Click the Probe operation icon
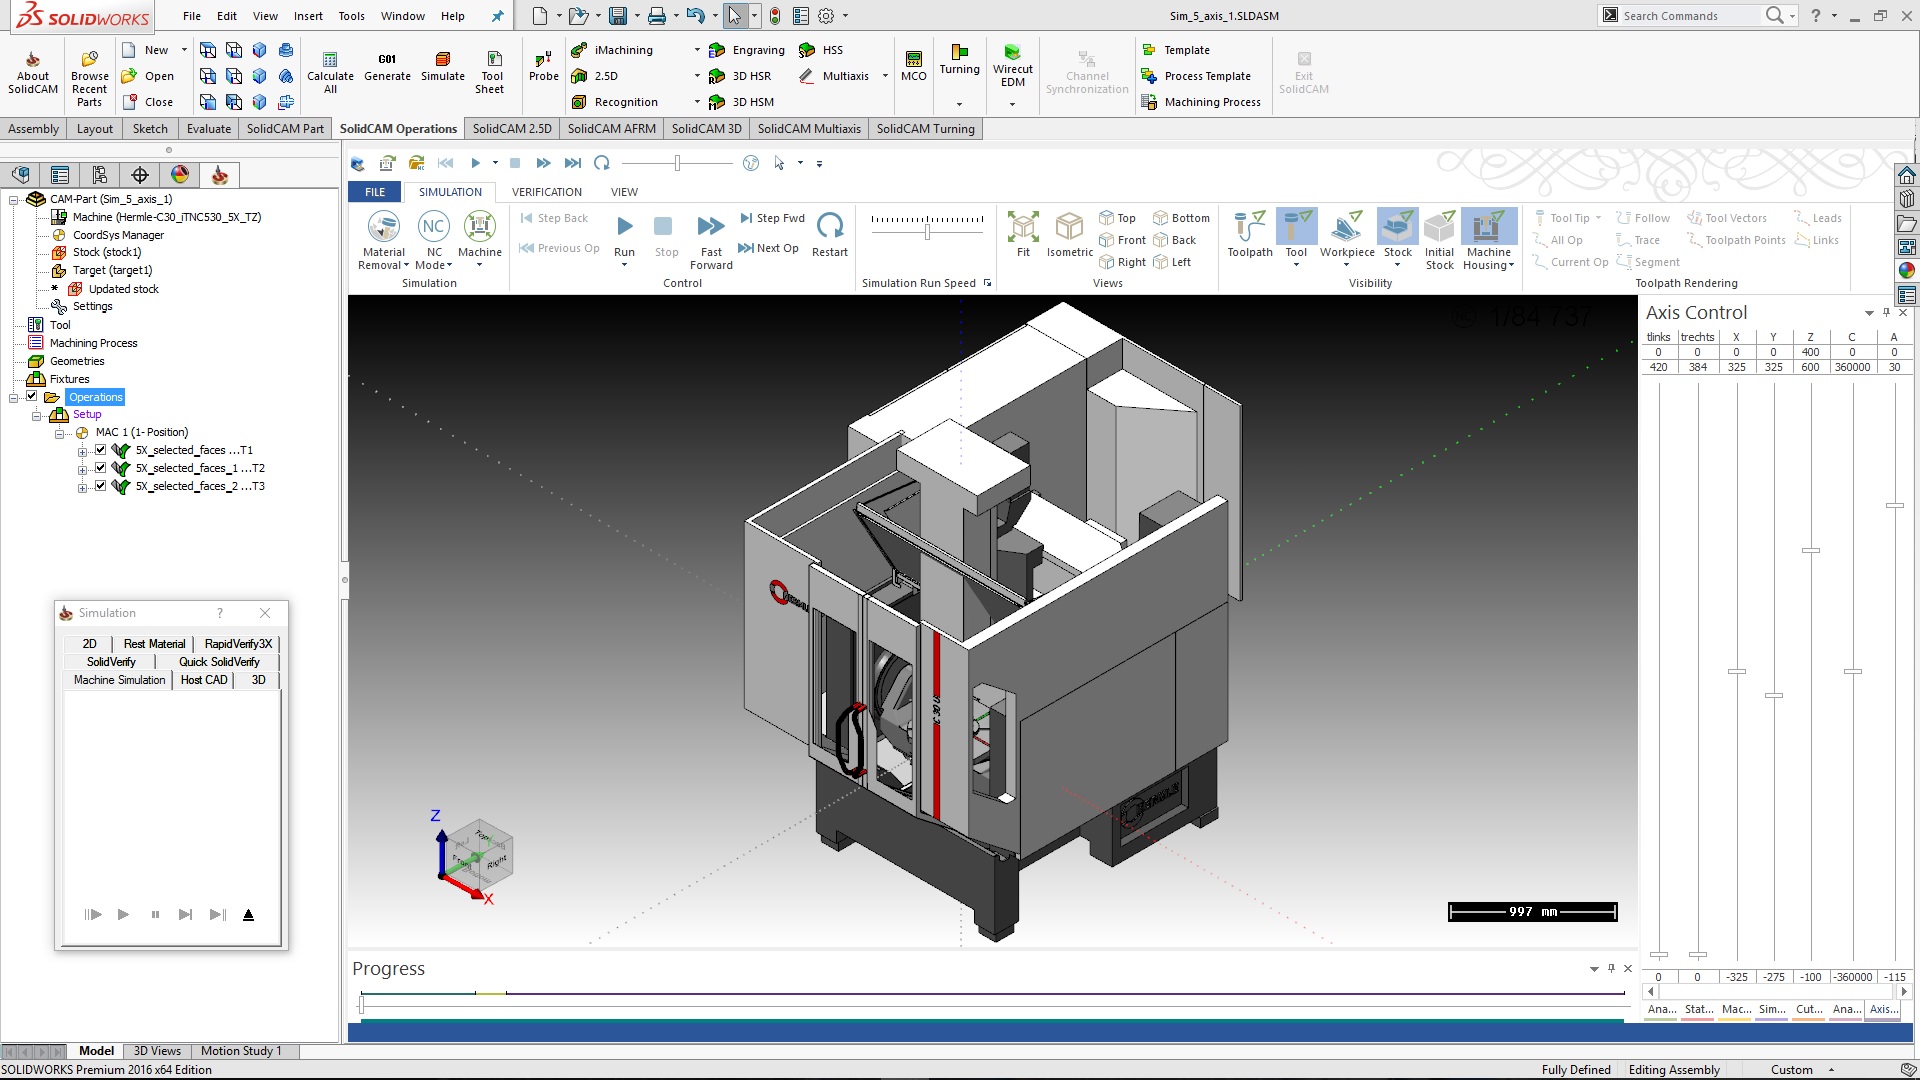The image size is (1920, 1080). (543, 67)
